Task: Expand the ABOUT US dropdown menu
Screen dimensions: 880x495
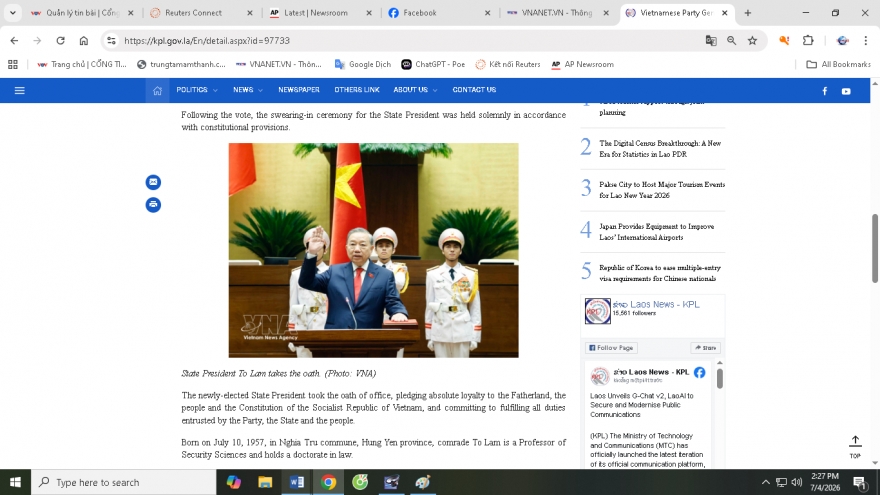Action: coord(415,90)
